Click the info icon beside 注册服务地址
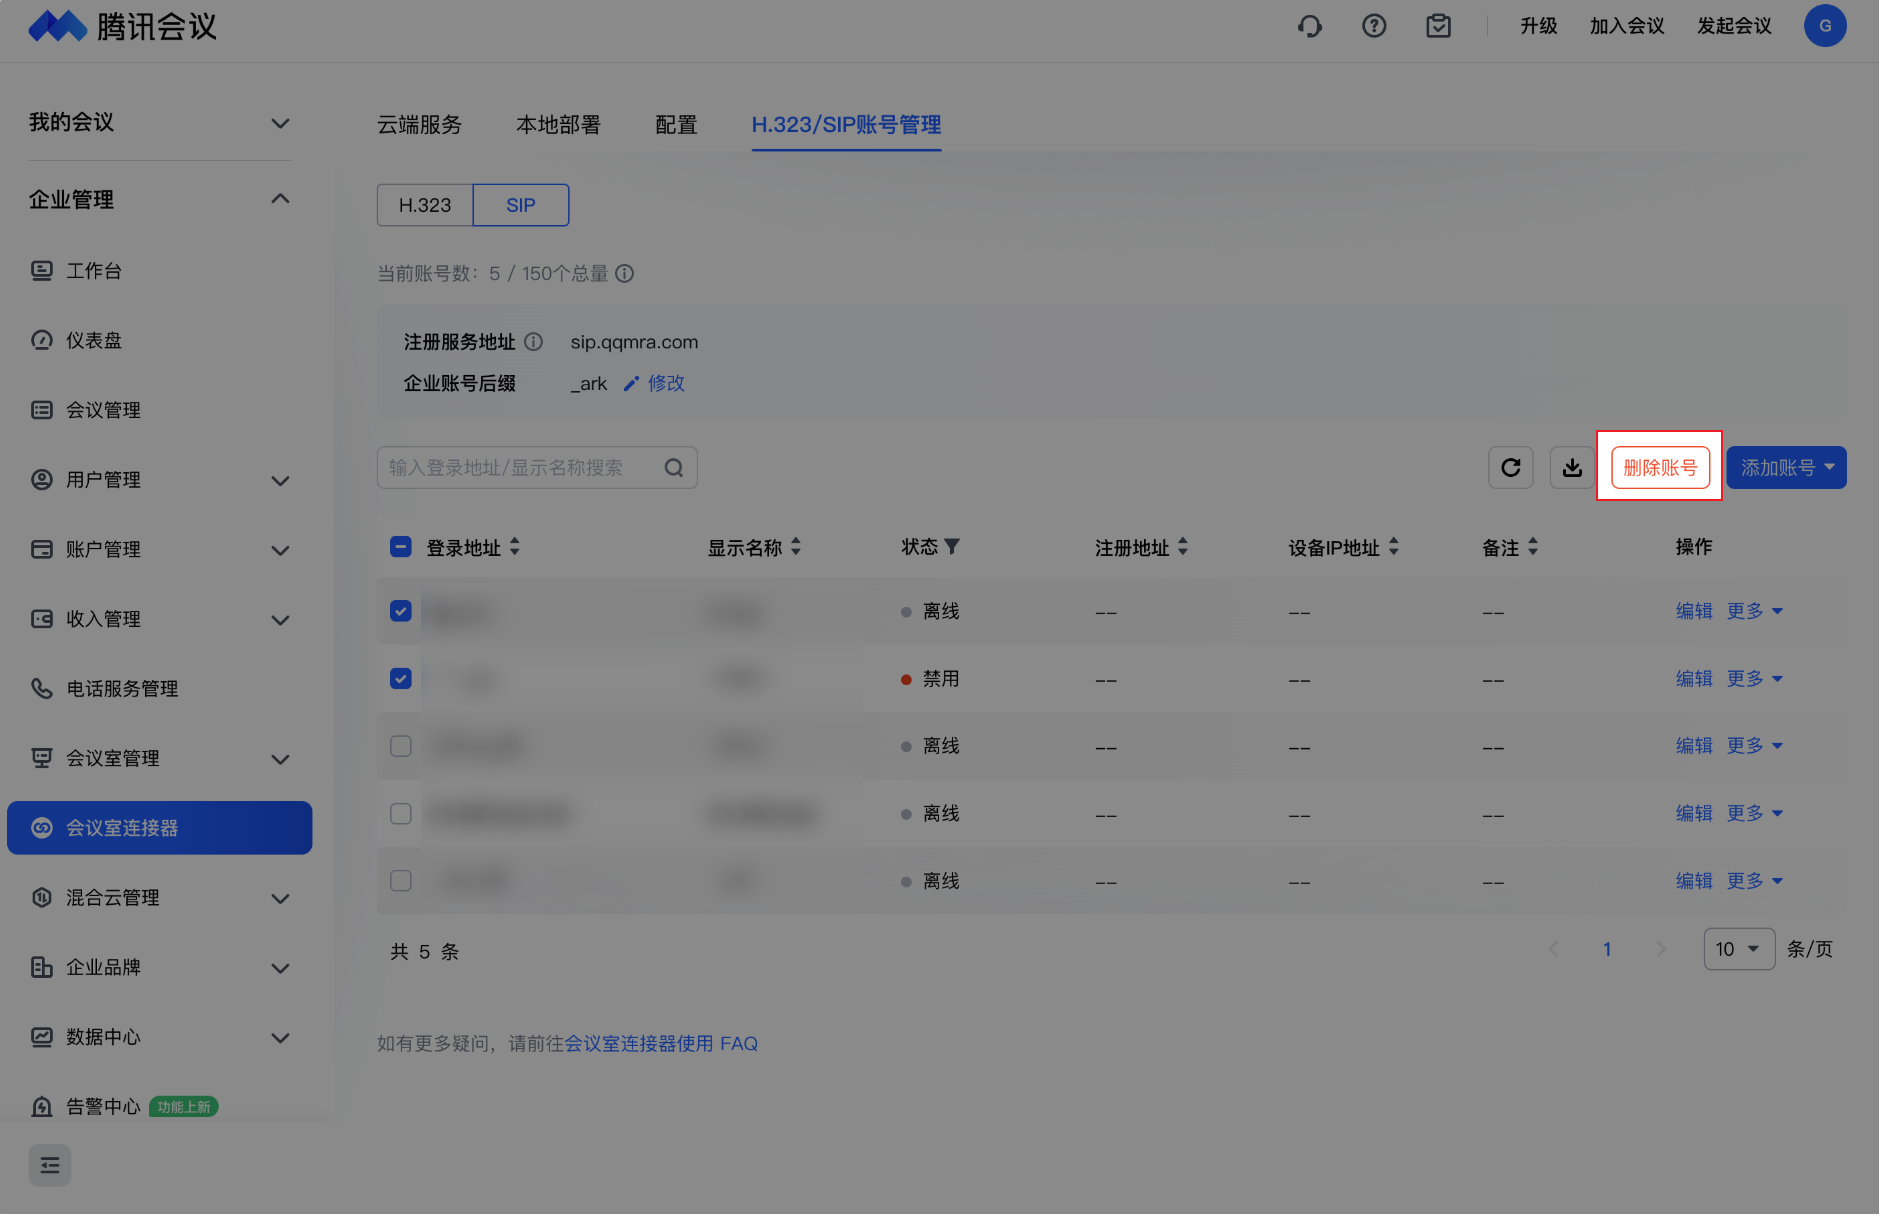The height and width of the screenshot is (1214, 1879). point(534,342)
